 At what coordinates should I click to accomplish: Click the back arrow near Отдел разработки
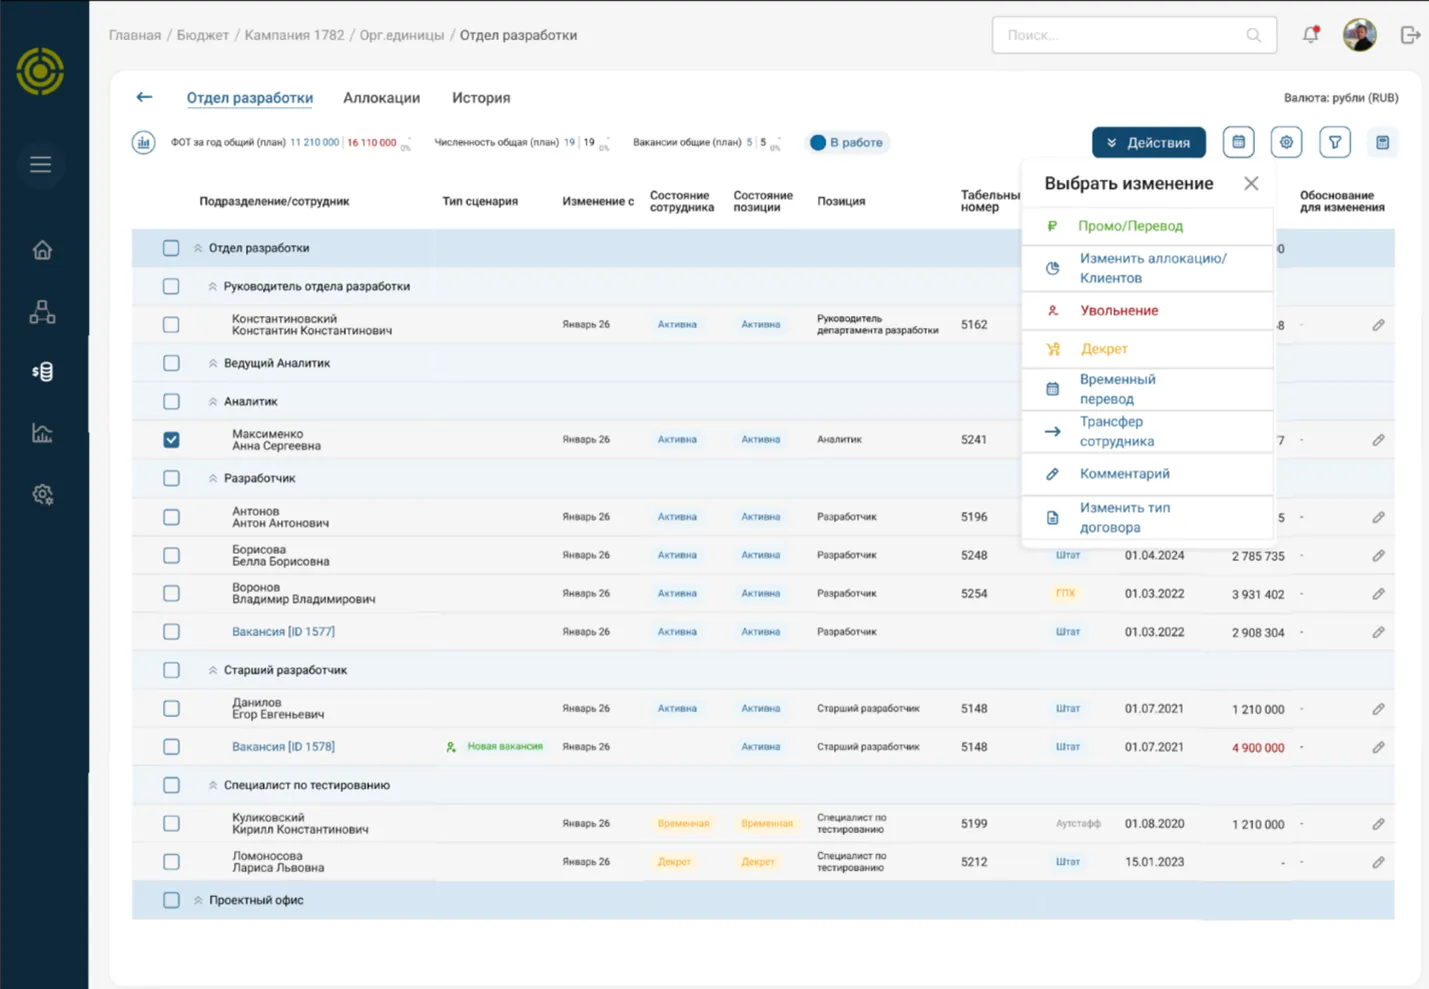[144, 97]
